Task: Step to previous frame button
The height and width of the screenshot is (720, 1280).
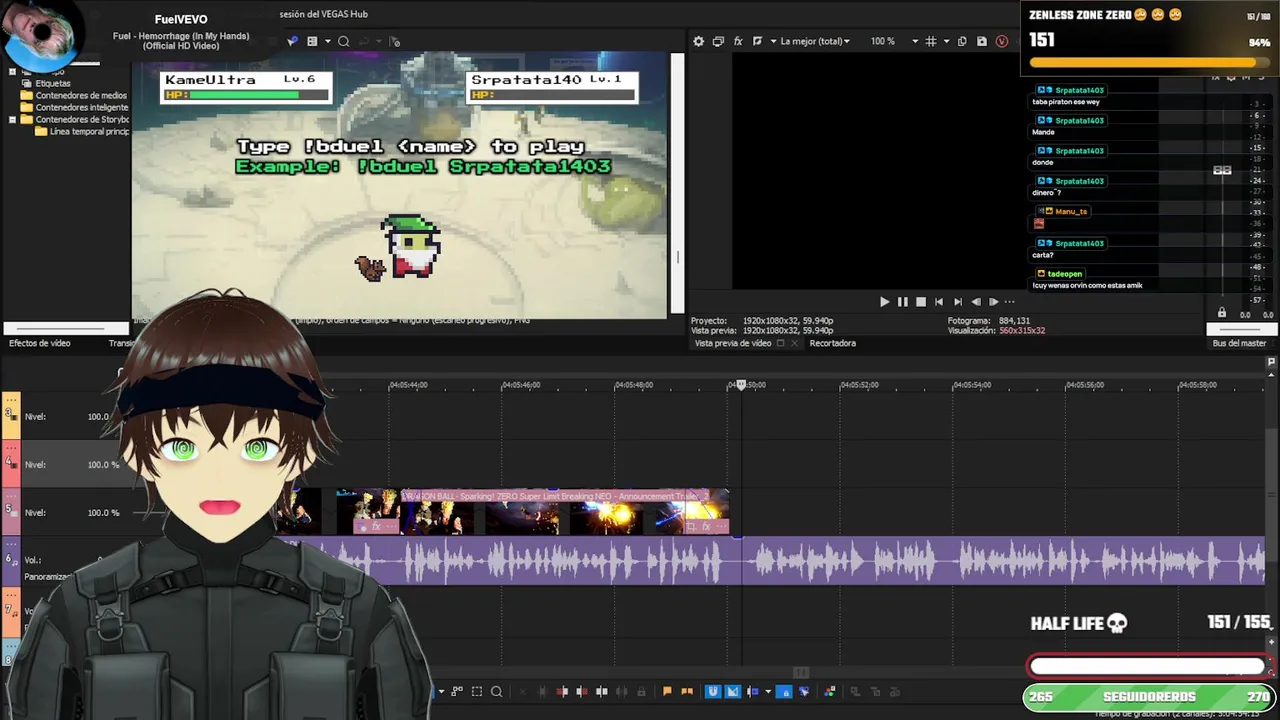Action: click(975, 301)
